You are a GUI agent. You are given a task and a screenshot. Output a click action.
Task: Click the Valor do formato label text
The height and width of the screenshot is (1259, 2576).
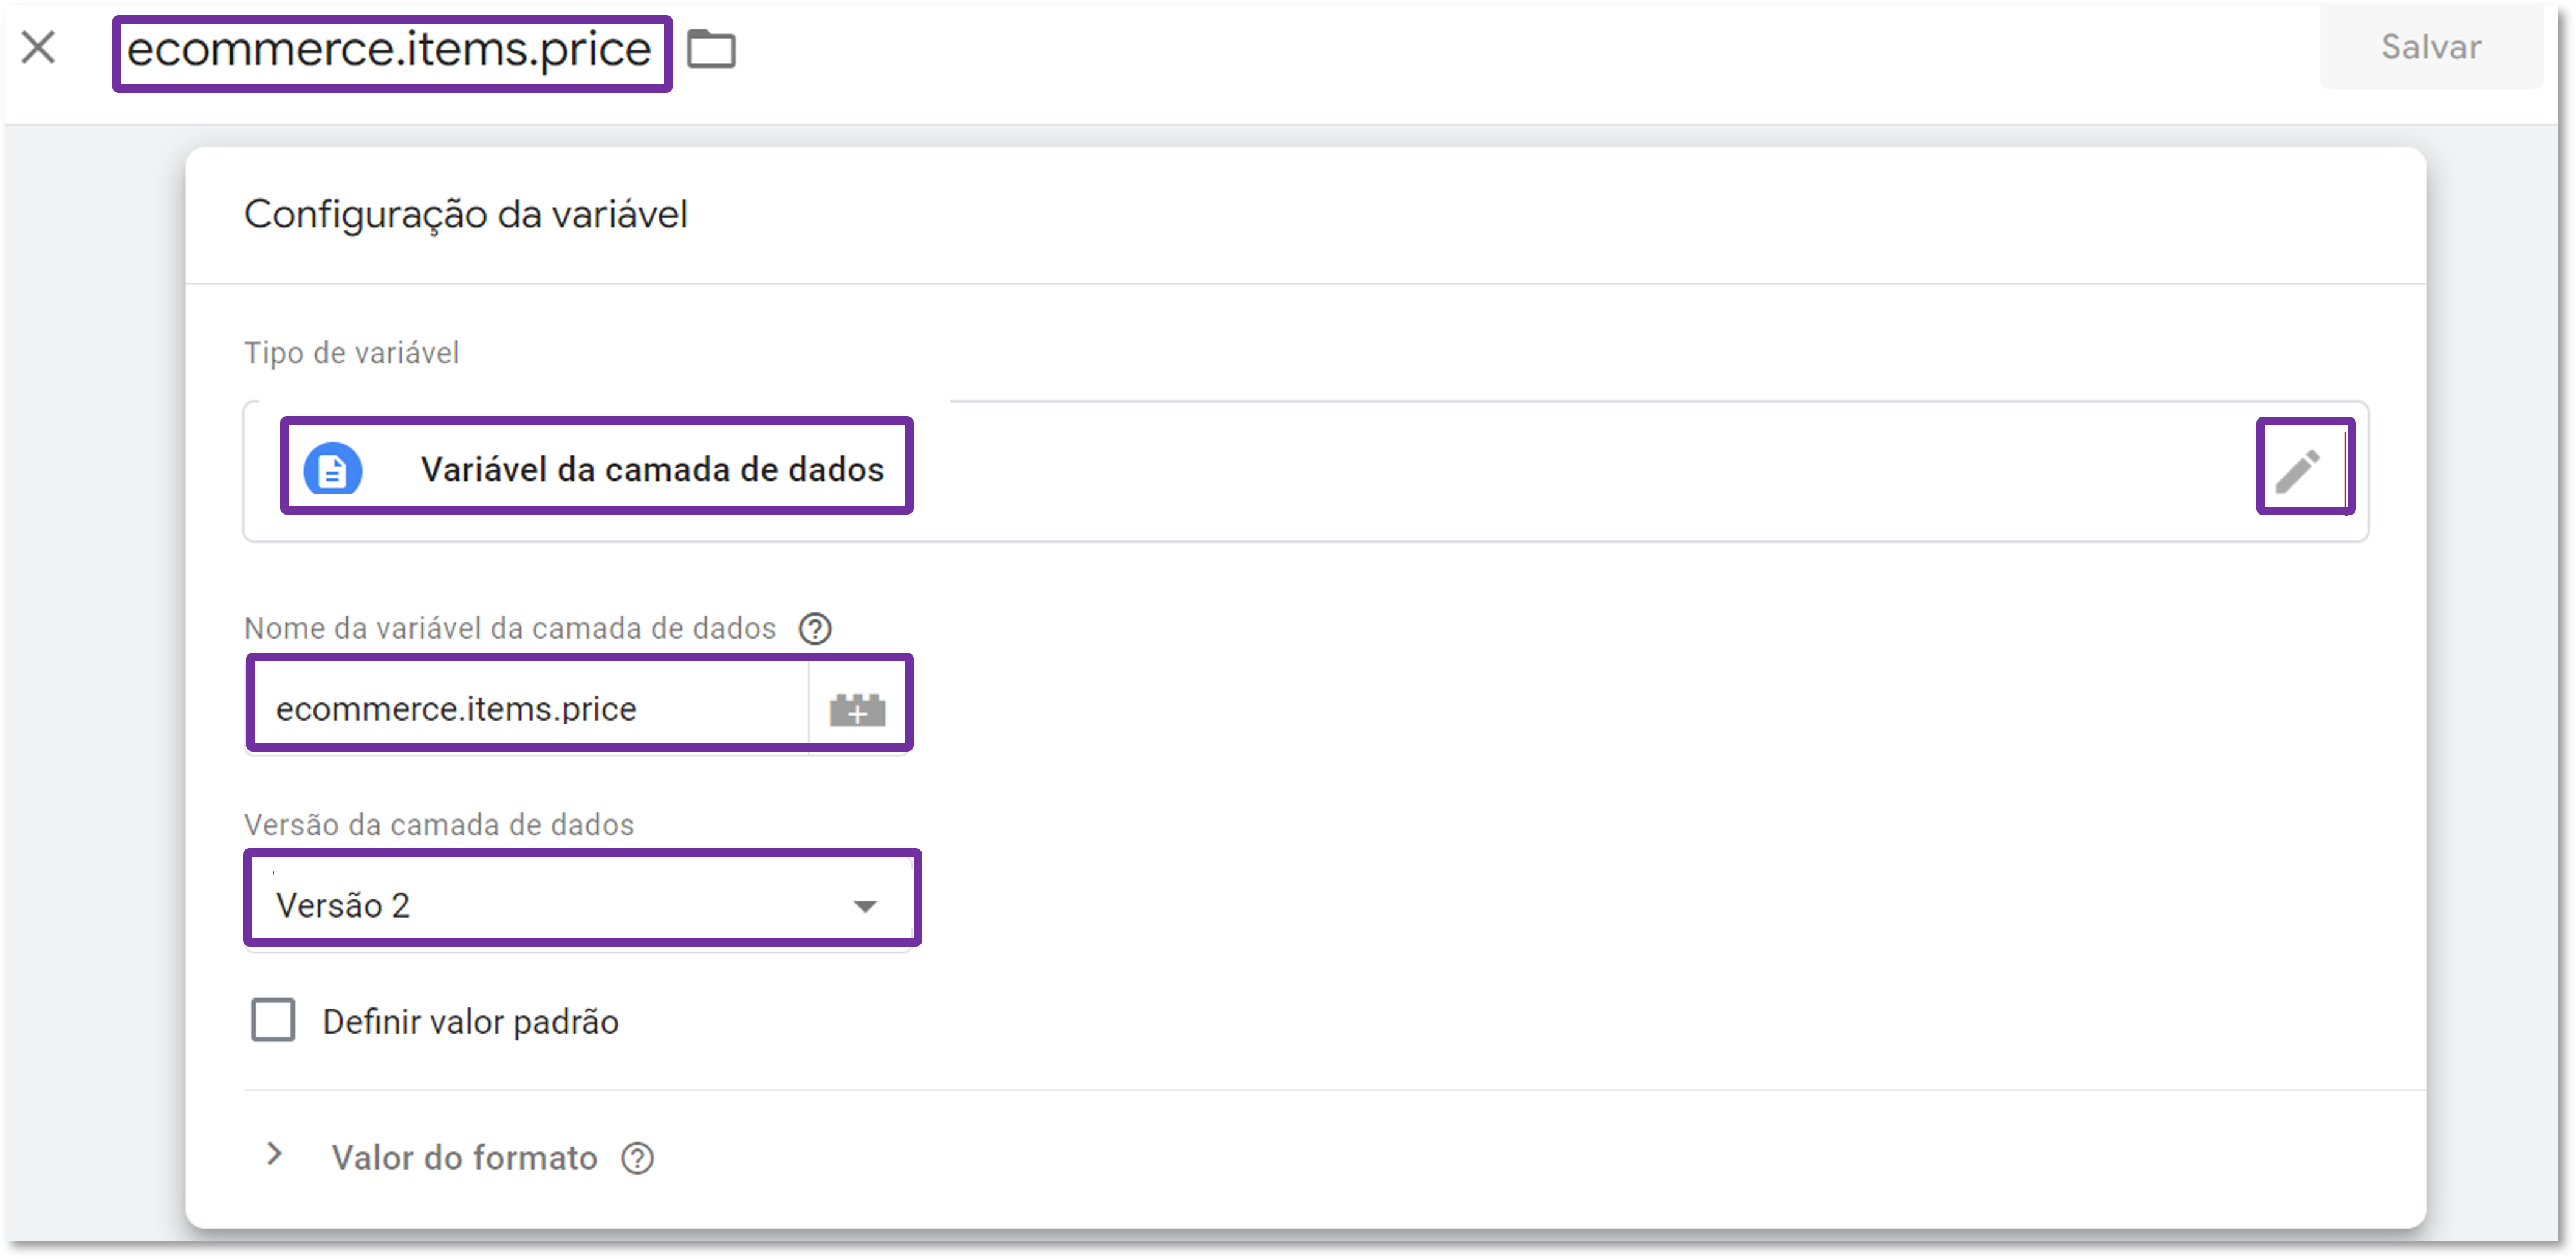(465, 1158)
